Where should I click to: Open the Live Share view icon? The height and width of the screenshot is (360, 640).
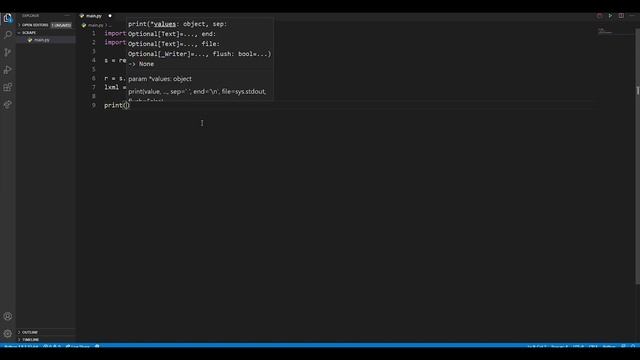pos(8,105)
